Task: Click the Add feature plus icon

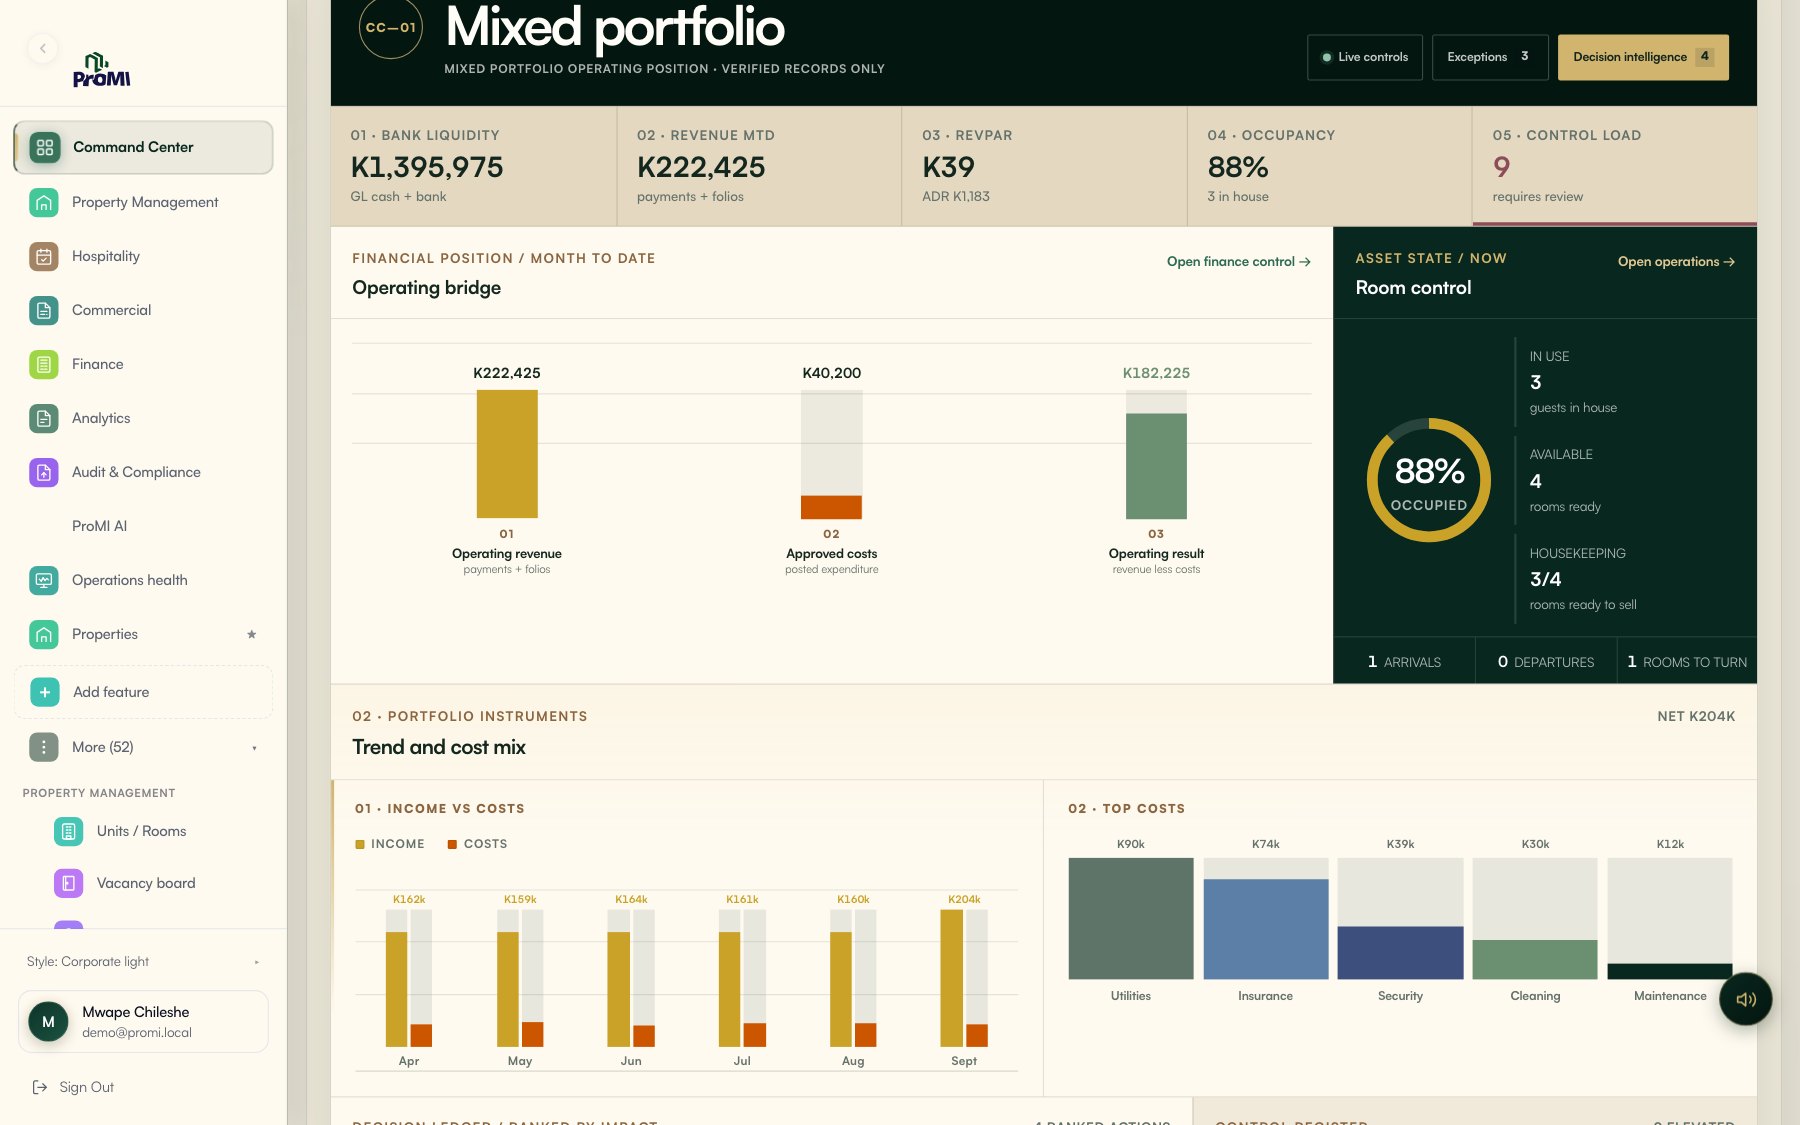Action: [45, 692]
